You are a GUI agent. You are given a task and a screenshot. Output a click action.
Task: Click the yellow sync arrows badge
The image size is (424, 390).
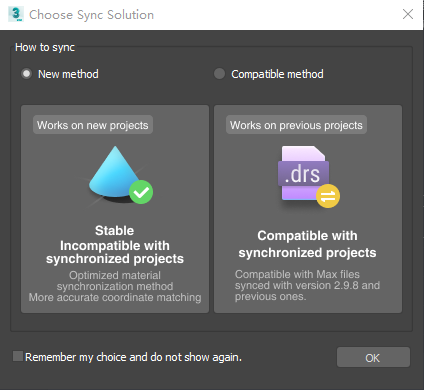(328, 196)
